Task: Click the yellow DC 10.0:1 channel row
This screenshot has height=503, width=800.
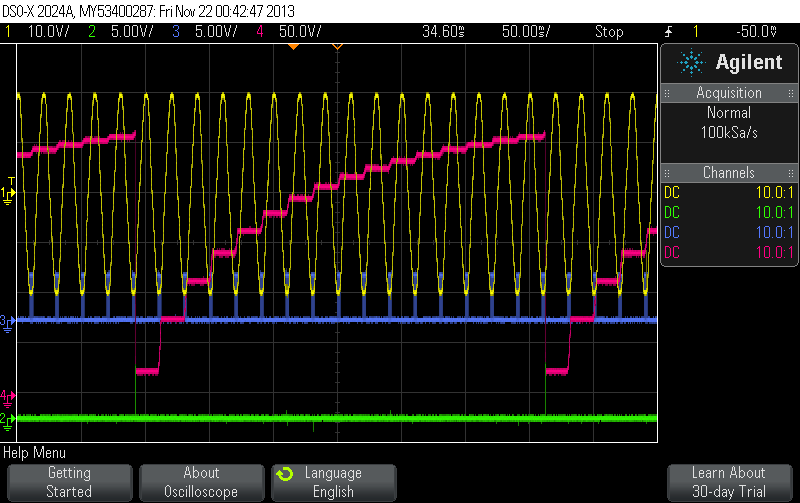Action: [x=729, y=192]
